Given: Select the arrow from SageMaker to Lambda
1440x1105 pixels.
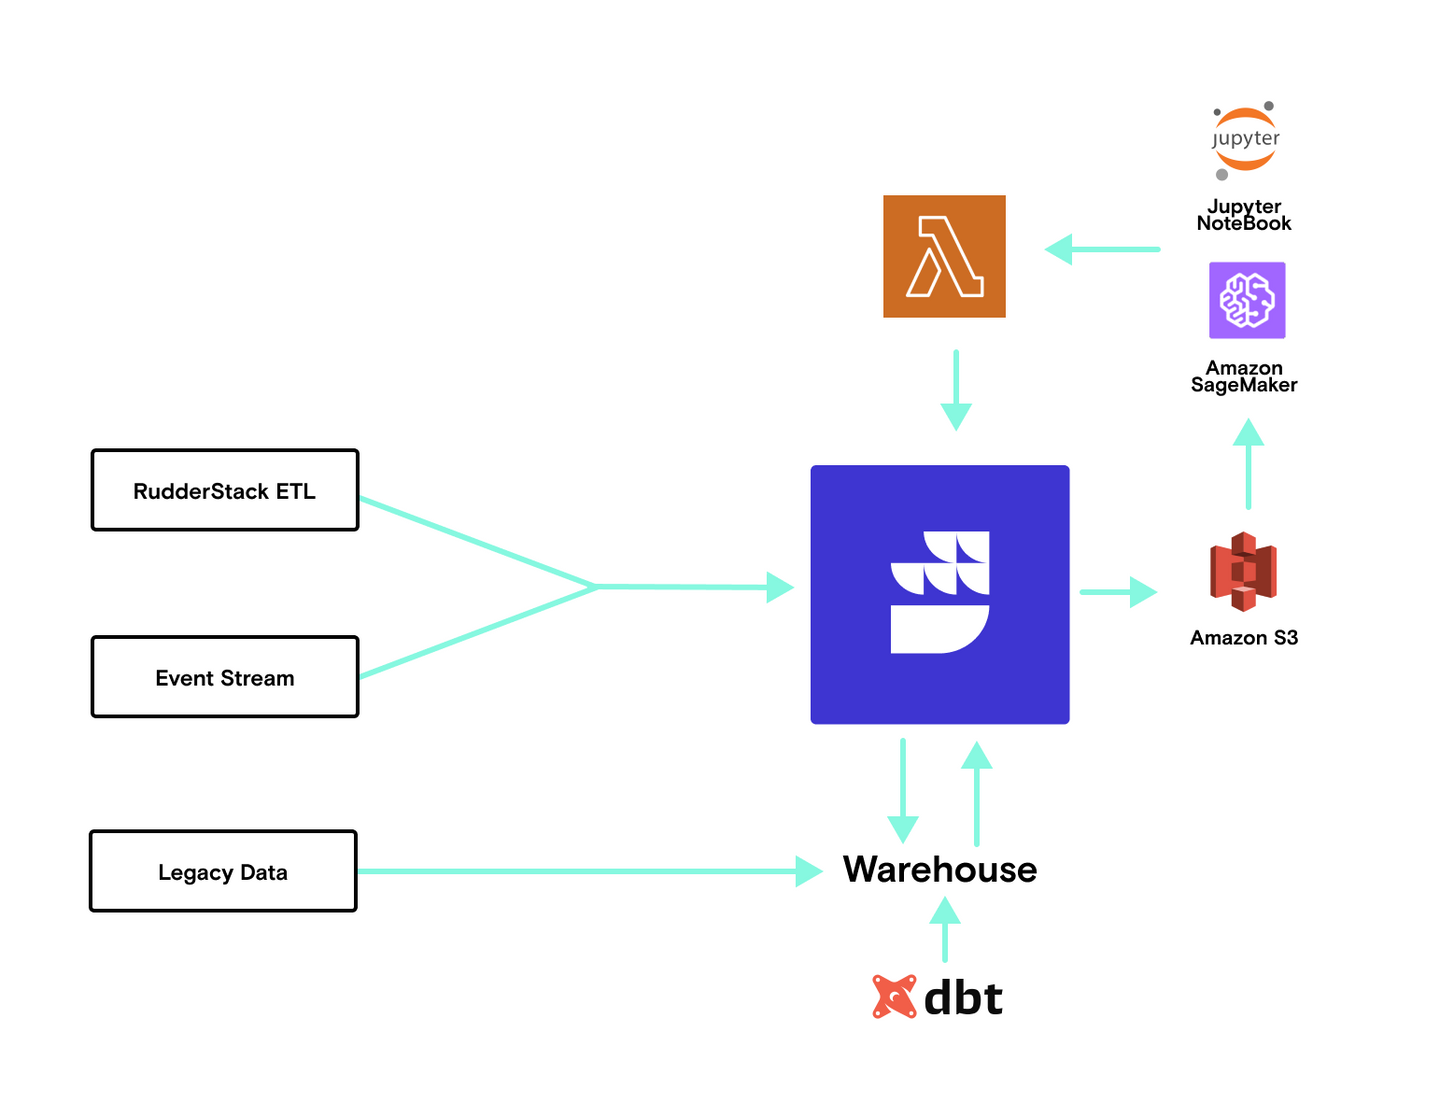Looking at the screenshot, I should [1100, 247].
